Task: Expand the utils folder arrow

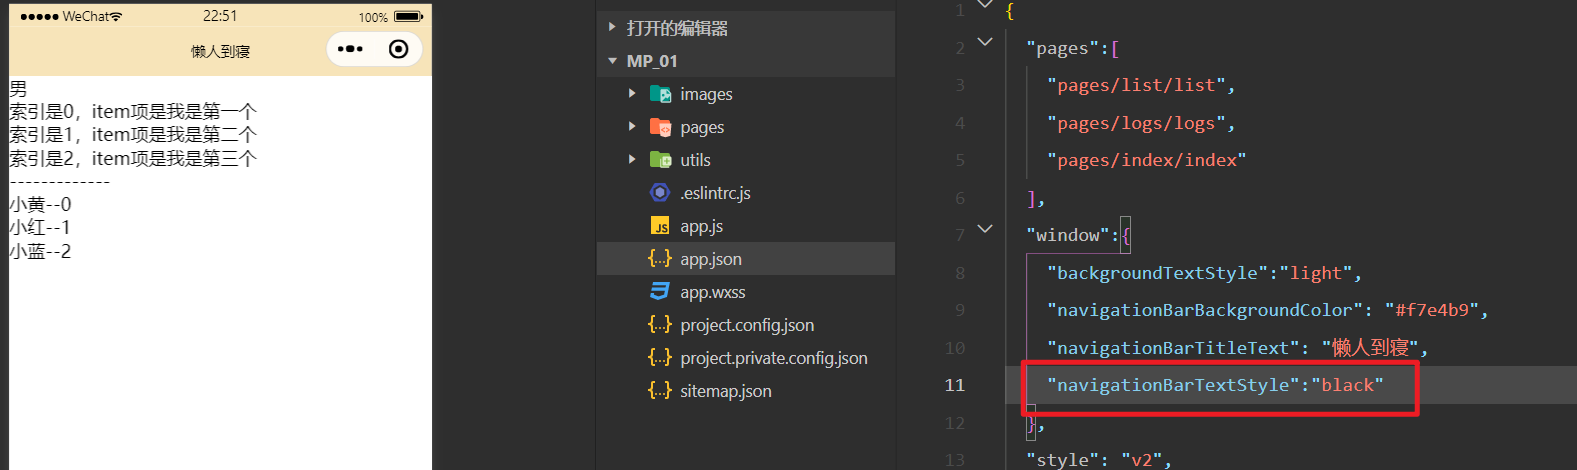Action: (632, 160)
